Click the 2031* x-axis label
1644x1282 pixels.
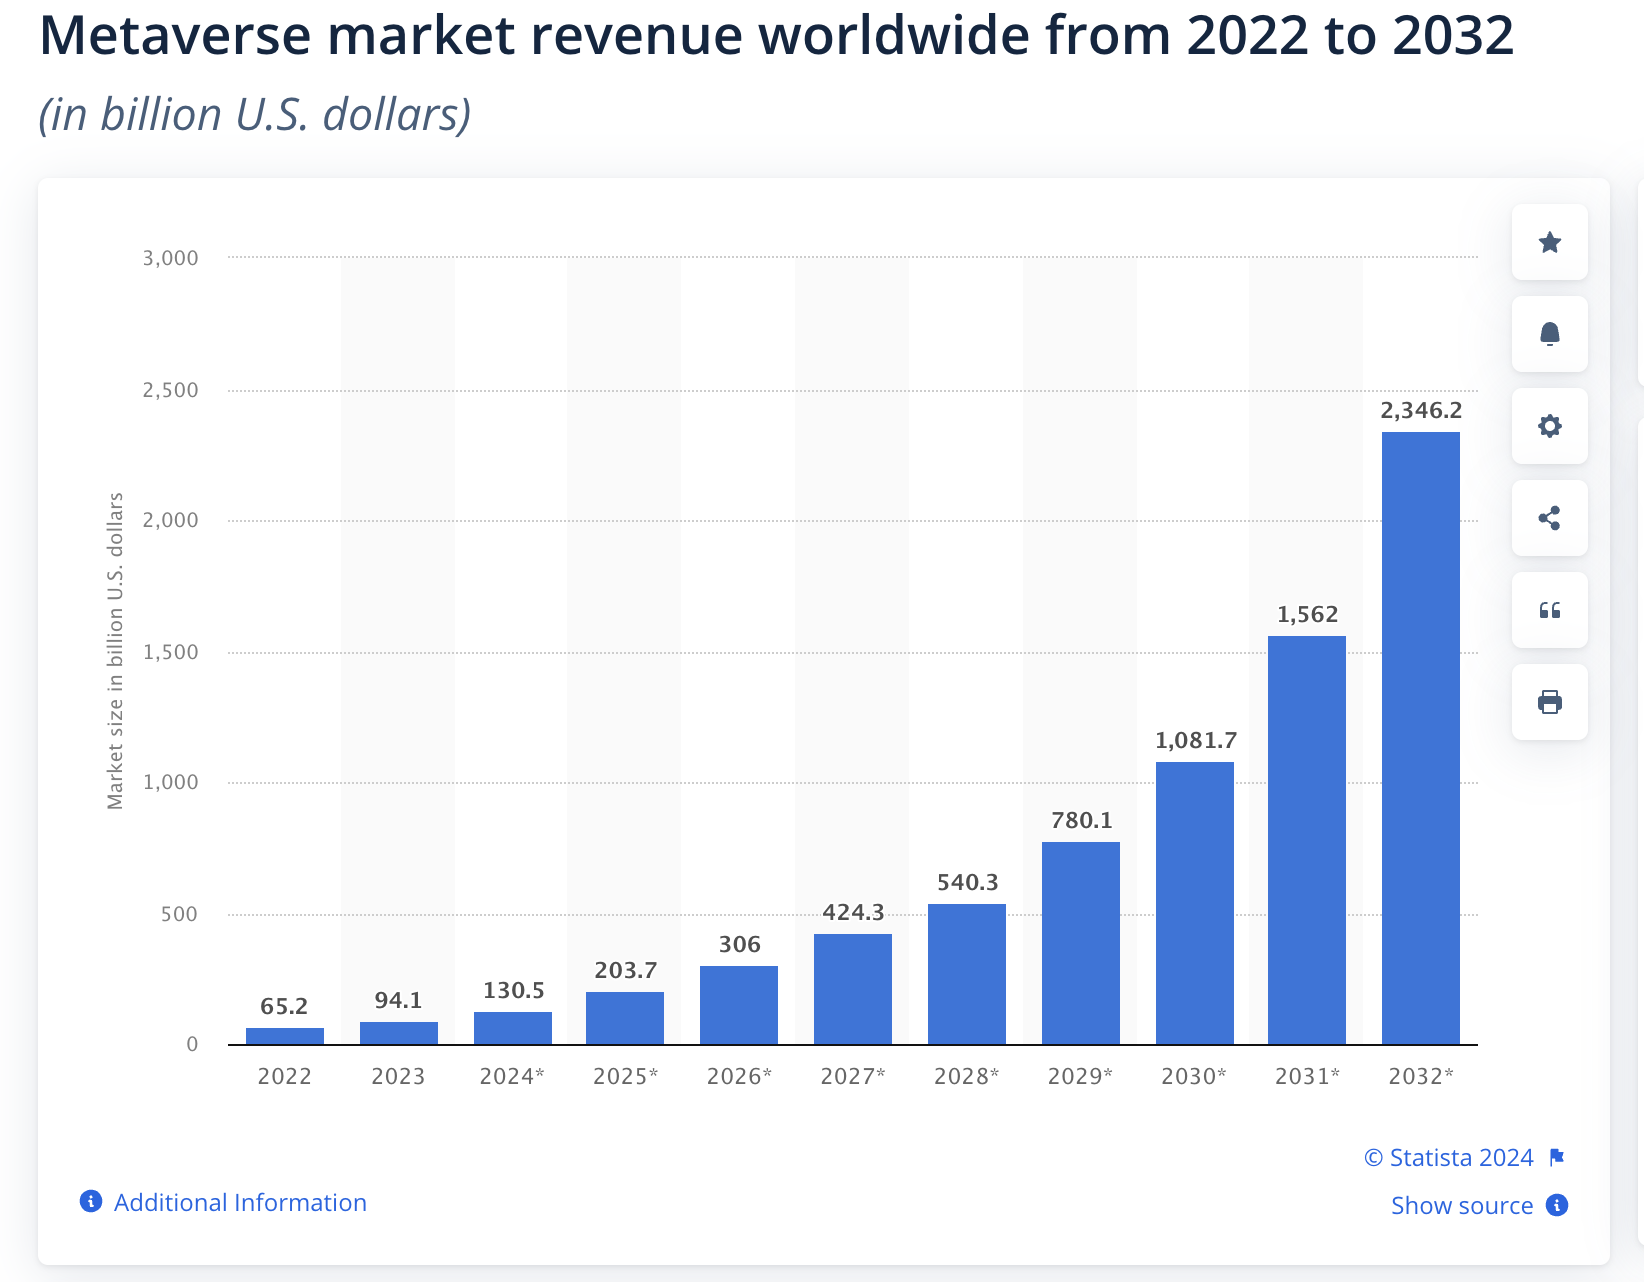pyautogui.click(x=1307, y=1076)
